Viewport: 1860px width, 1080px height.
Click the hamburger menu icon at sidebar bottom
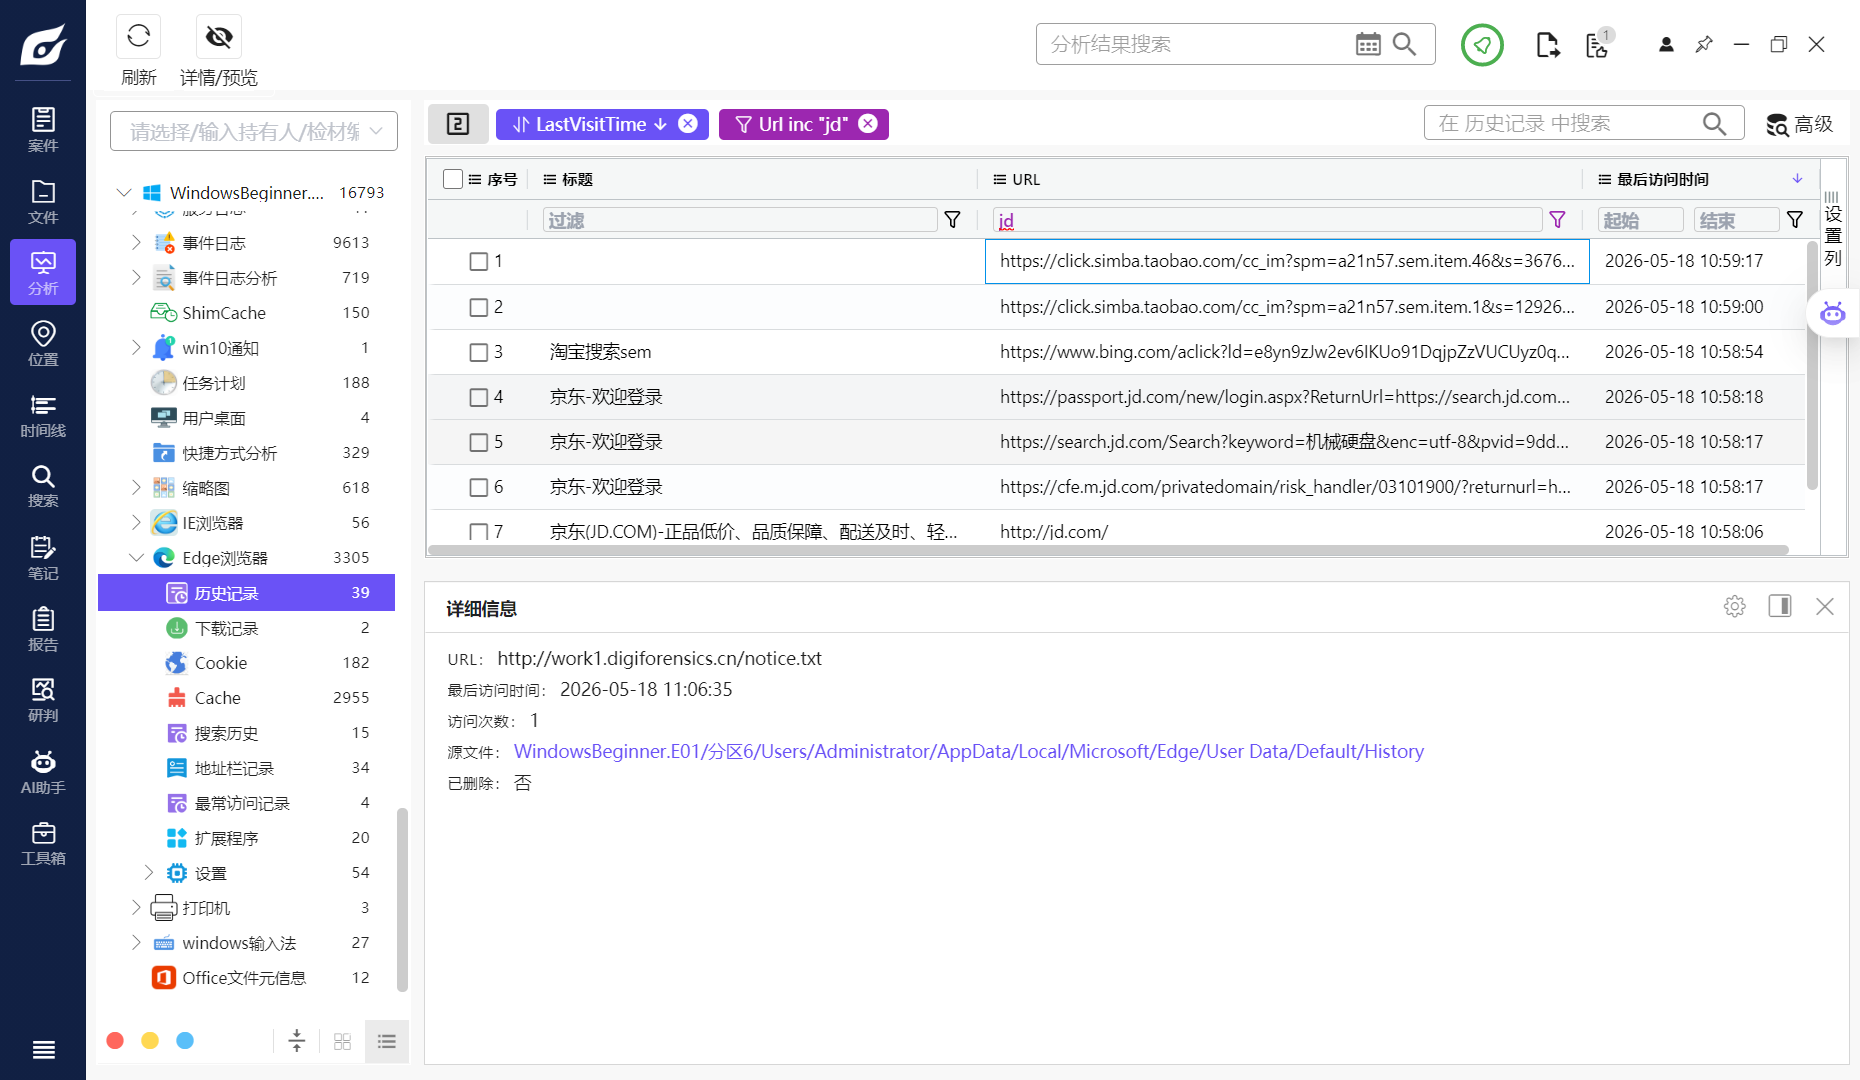tap(43, 1049)
